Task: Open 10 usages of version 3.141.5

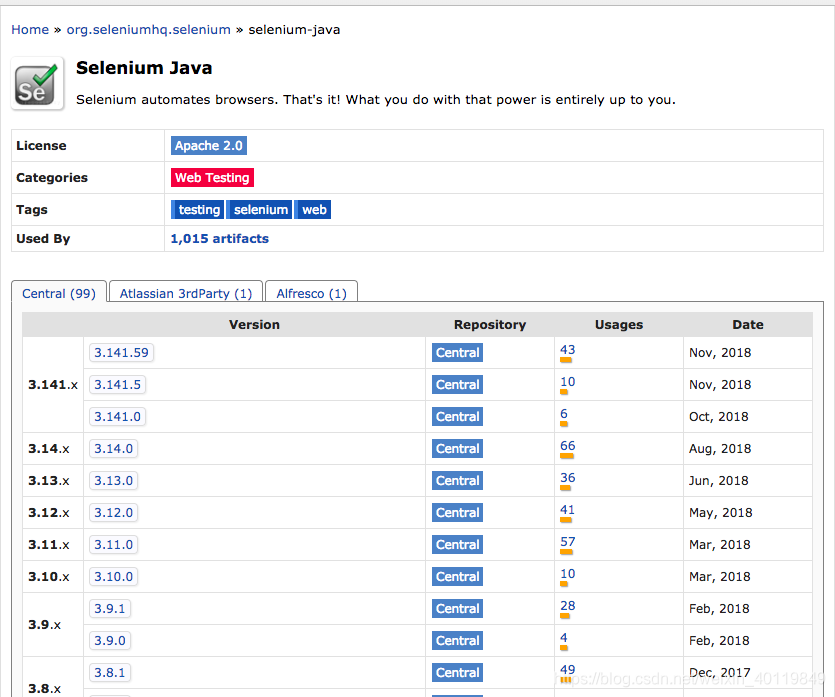Action: click(x=568, y=382)
